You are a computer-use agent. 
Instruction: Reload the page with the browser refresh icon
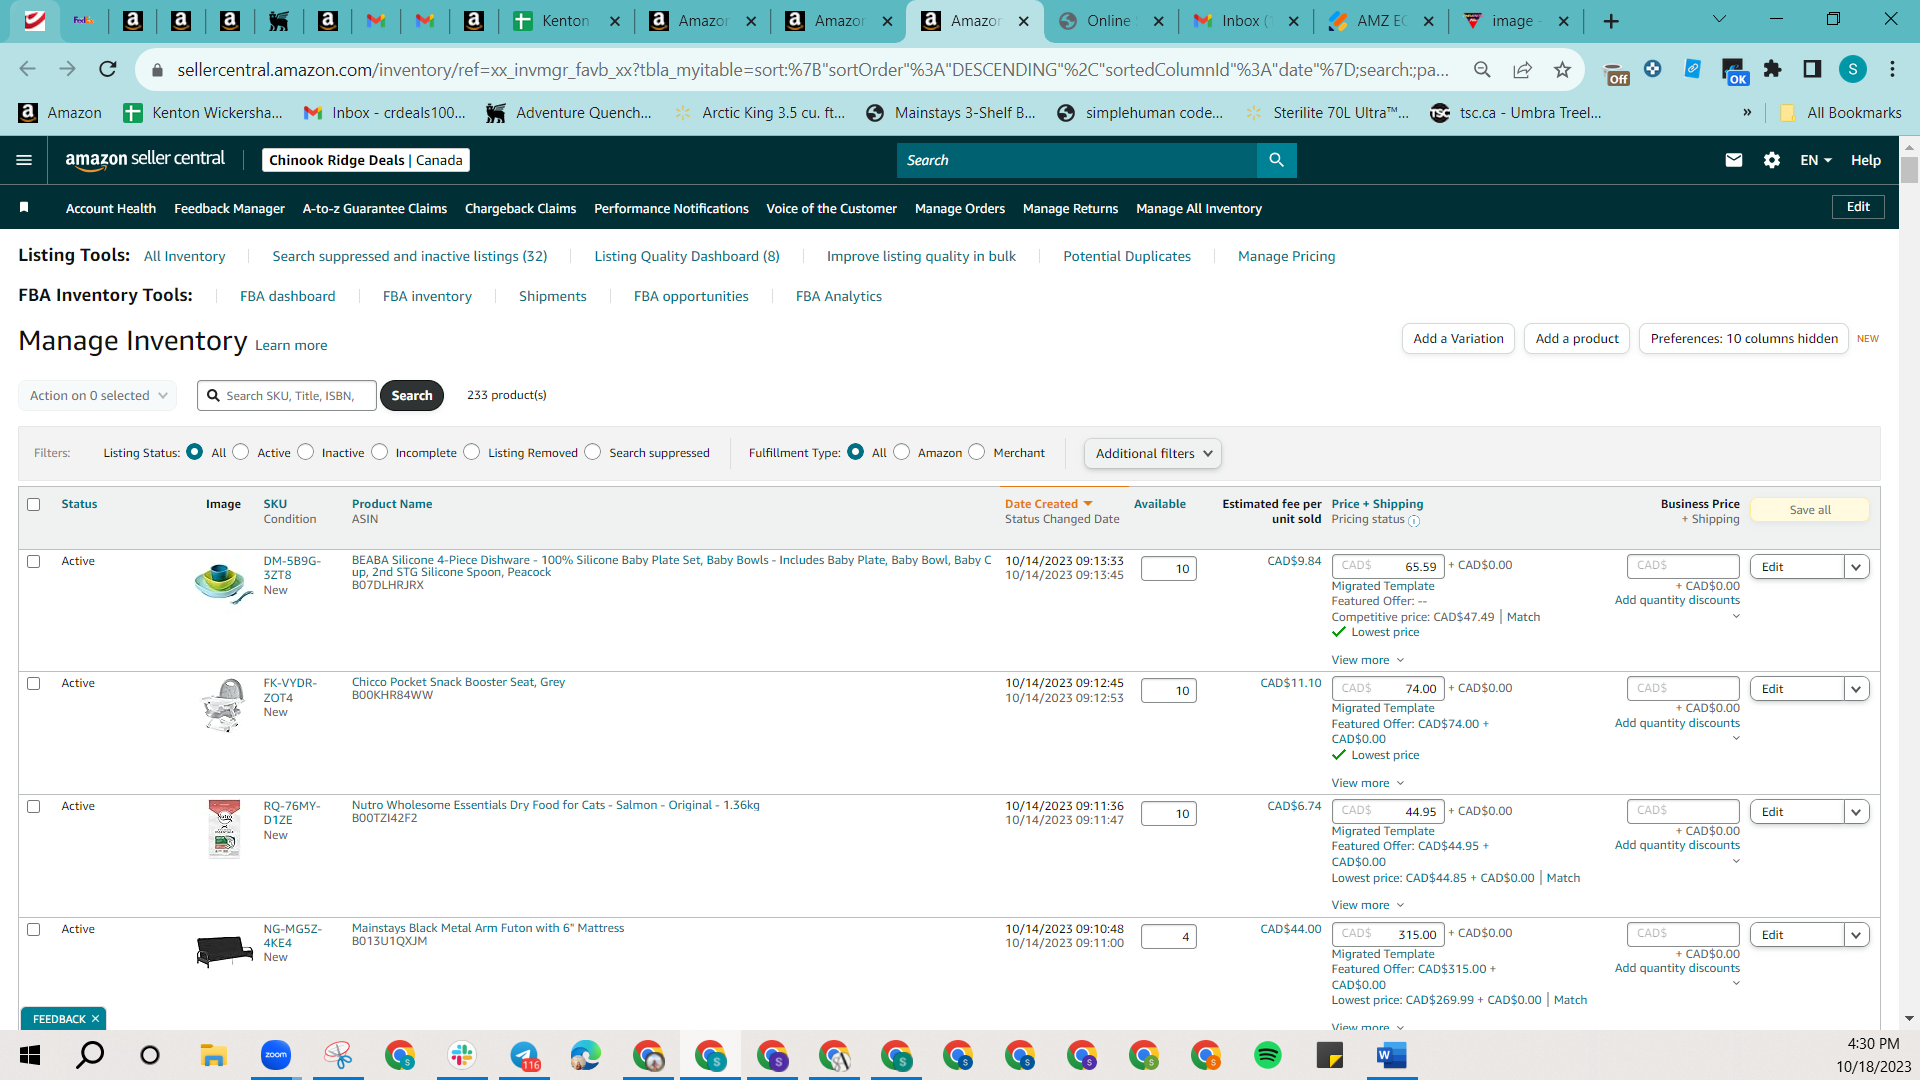(x=108, y=69)
